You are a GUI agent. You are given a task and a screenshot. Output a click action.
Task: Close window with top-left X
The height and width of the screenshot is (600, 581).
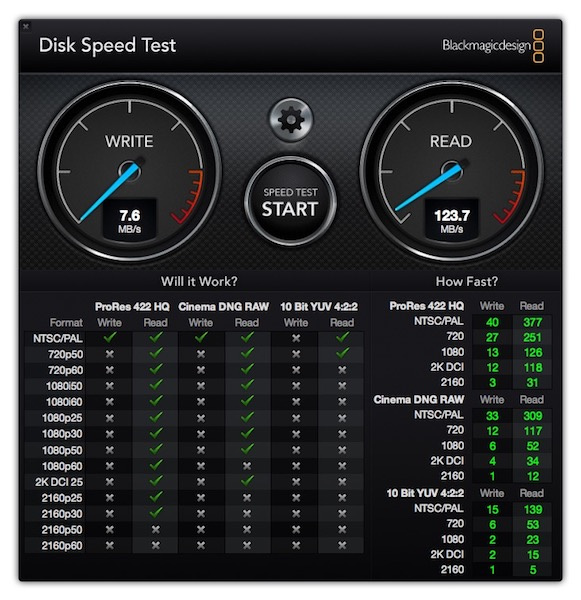click(26, 26)
